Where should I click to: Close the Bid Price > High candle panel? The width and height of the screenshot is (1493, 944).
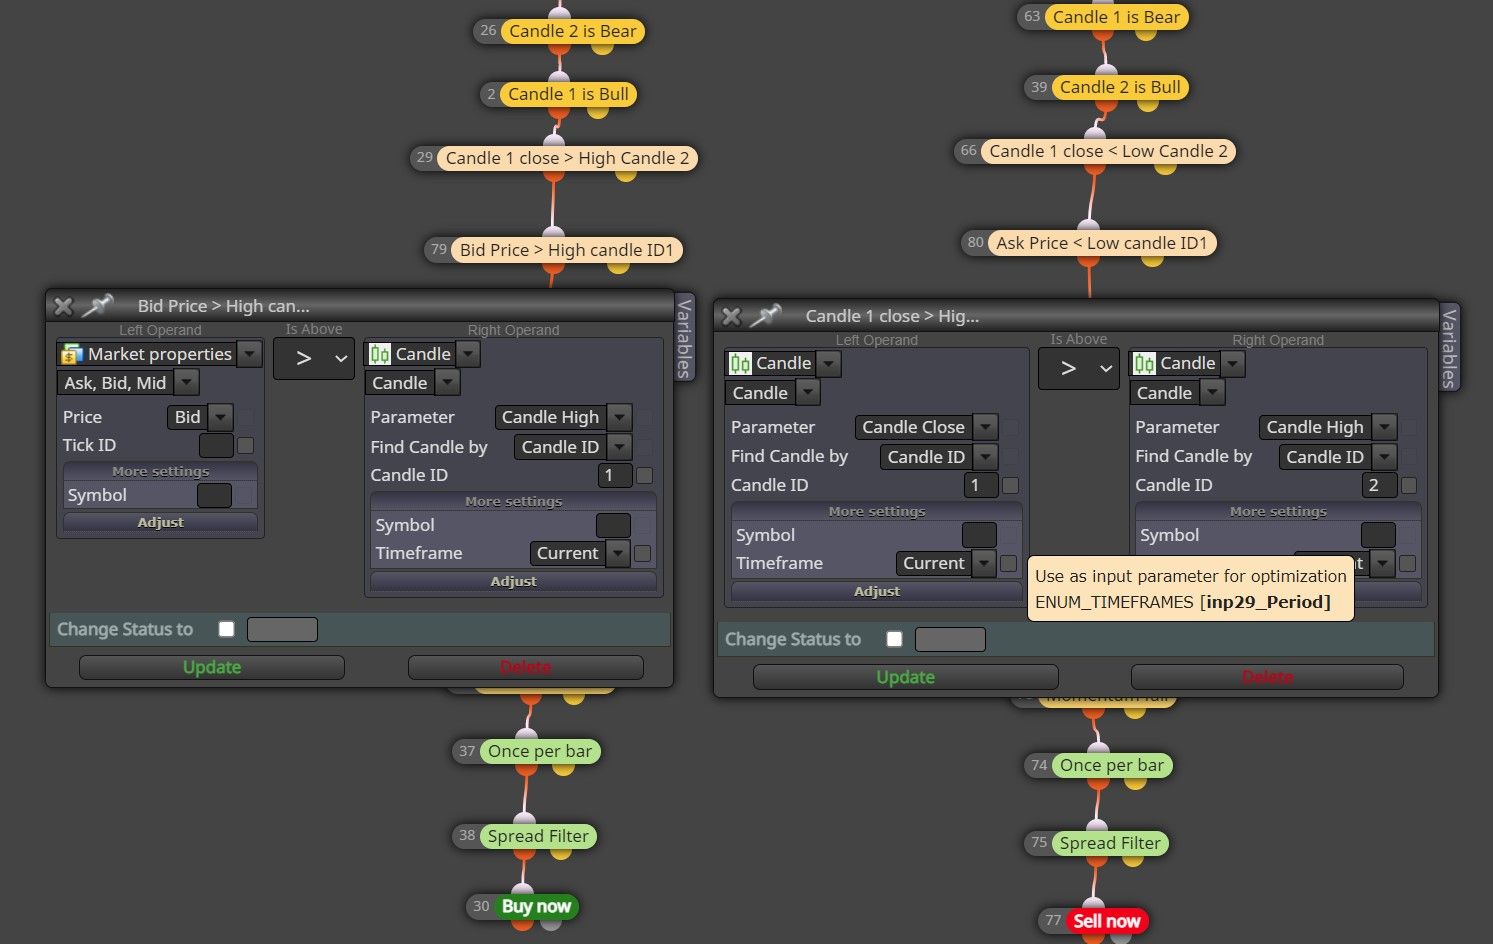point(63,306)
